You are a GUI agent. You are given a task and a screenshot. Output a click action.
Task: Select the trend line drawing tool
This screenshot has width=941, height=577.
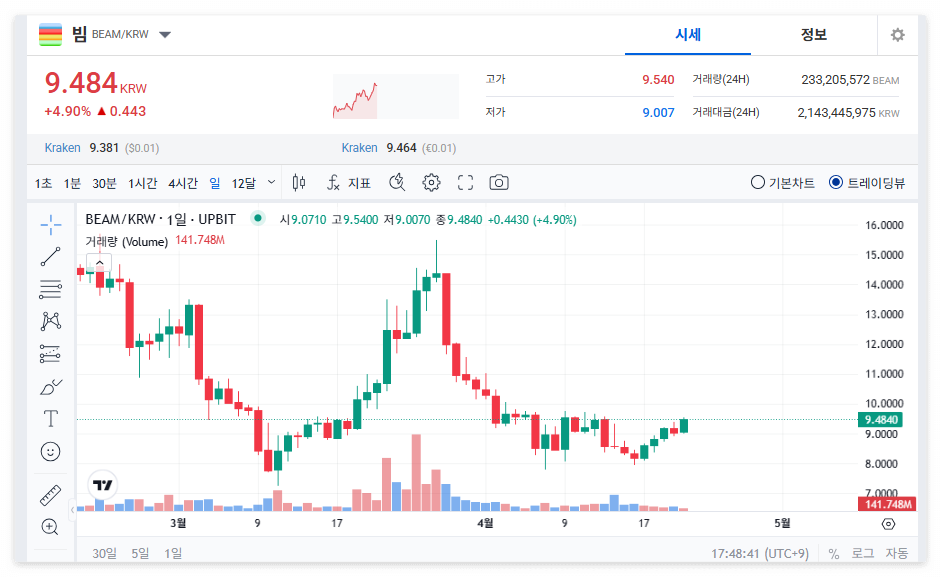point(51,256)
